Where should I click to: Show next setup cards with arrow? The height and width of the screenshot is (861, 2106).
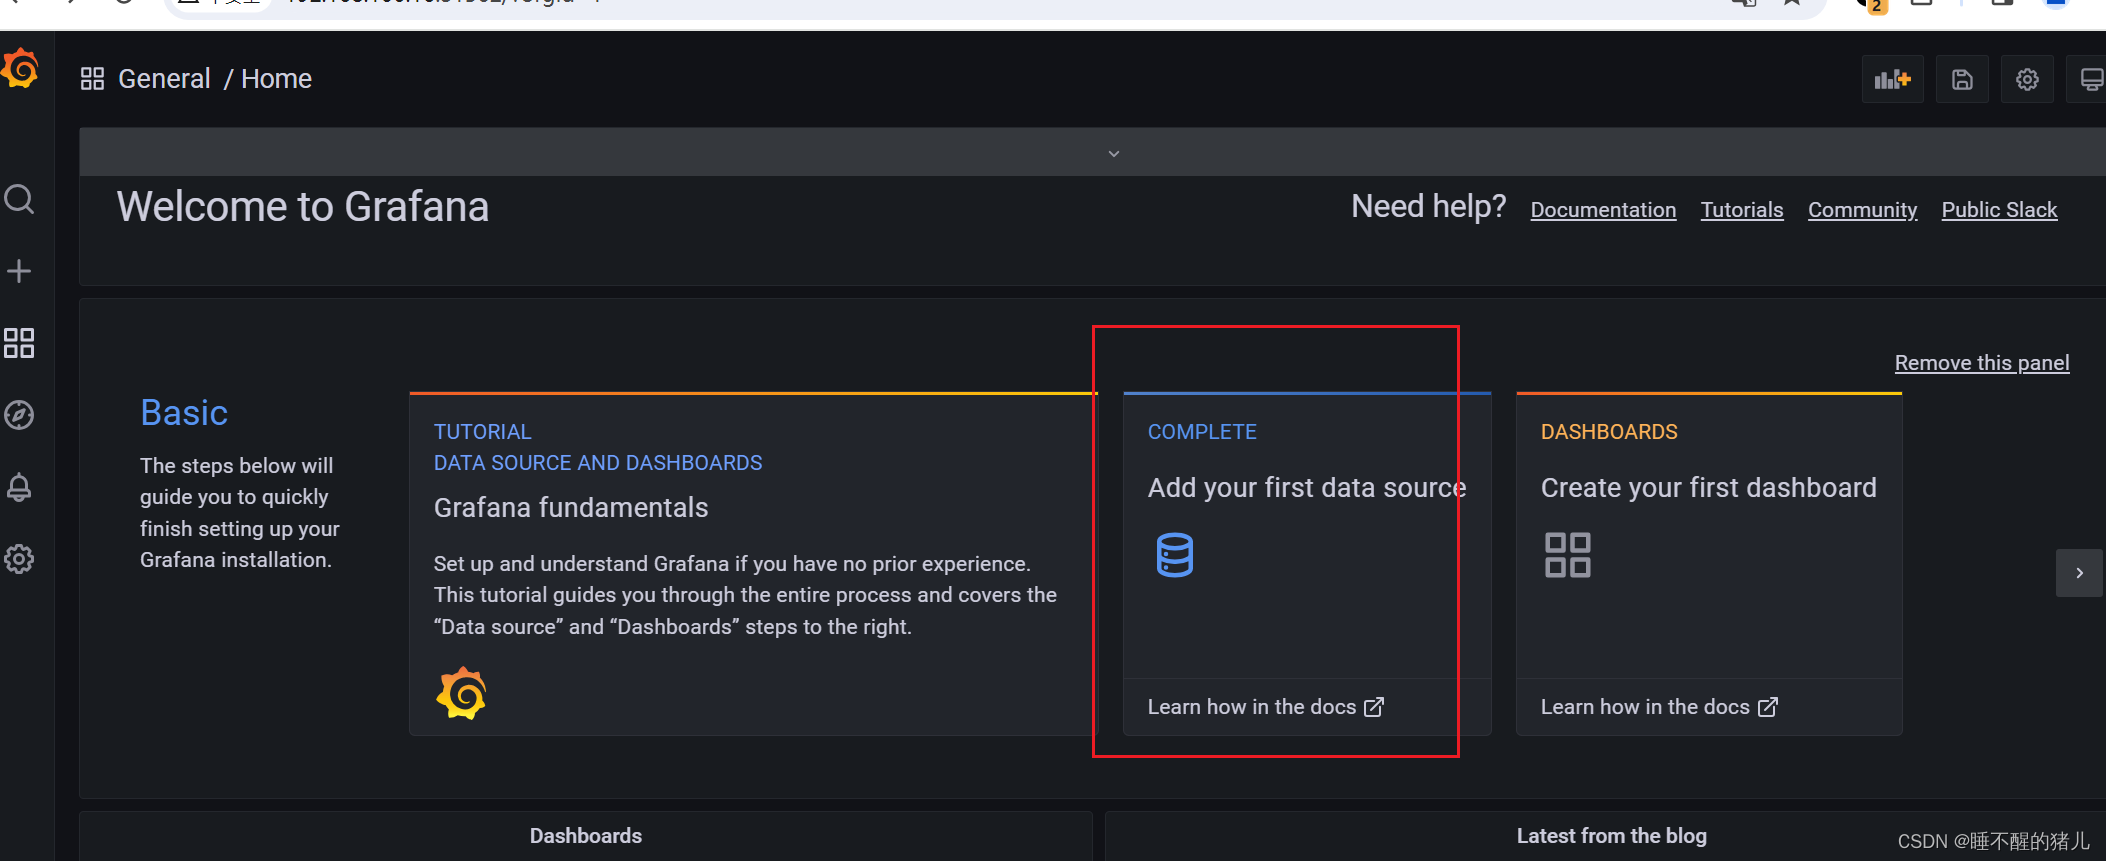pos(2079,573)
